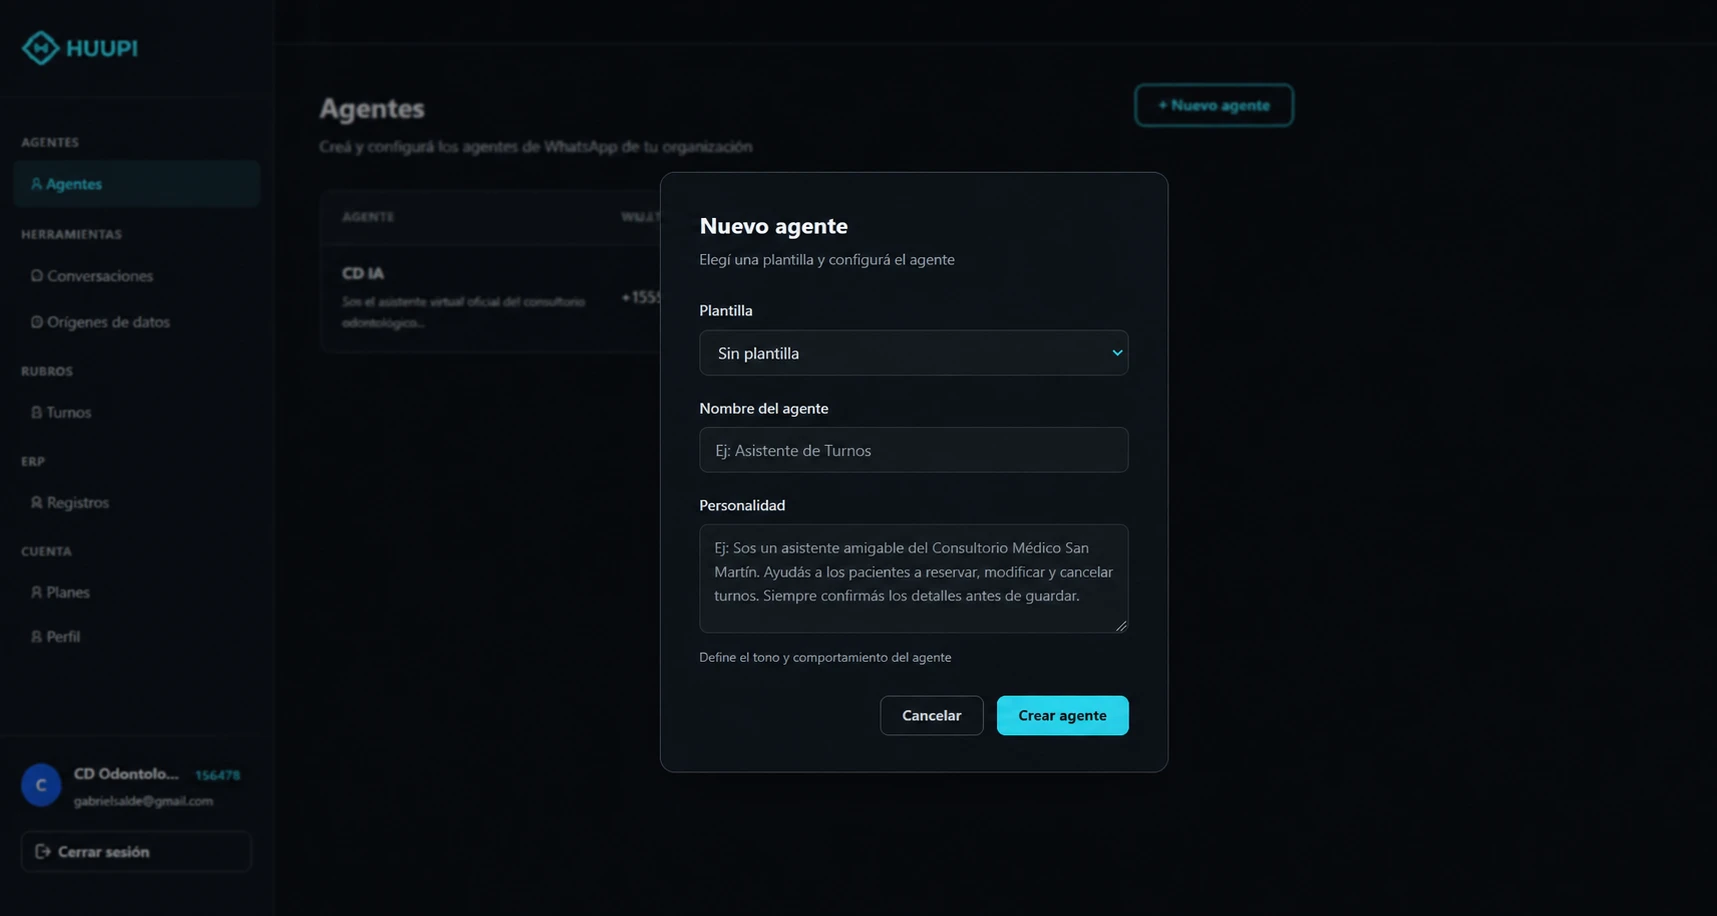The image size is (1717, 916).
Task: Go to Planes under Cuenta
Action: (137, 592)
